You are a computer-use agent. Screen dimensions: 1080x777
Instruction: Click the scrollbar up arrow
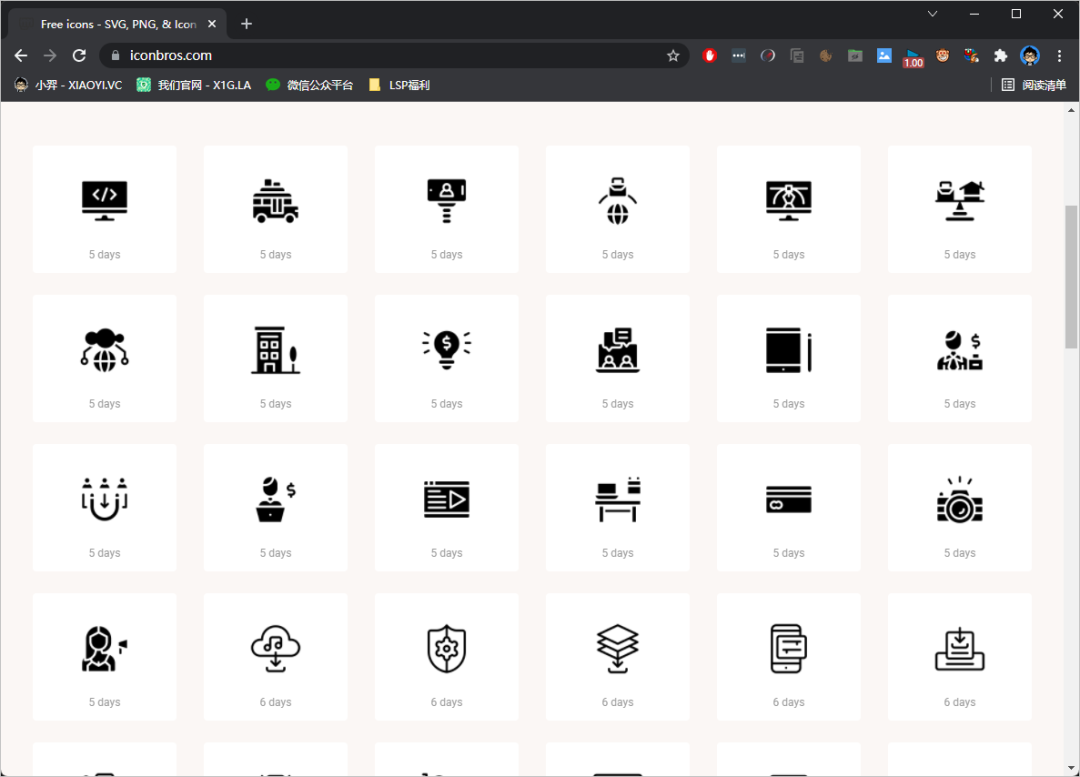pos(1071,110)
